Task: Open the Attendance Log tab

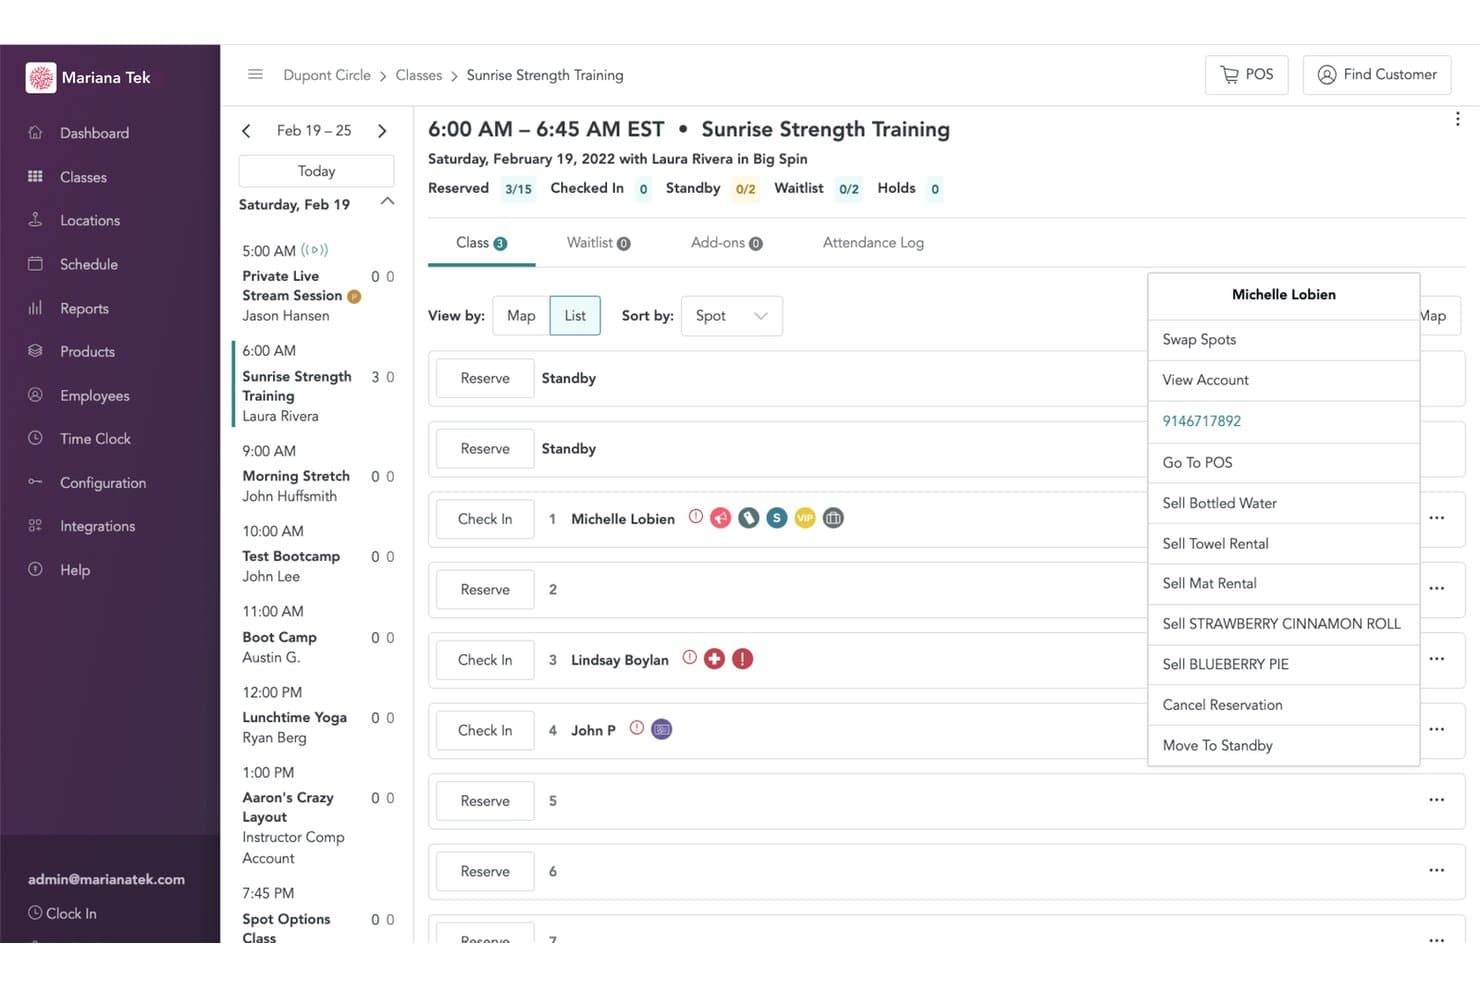Action: 873,243
